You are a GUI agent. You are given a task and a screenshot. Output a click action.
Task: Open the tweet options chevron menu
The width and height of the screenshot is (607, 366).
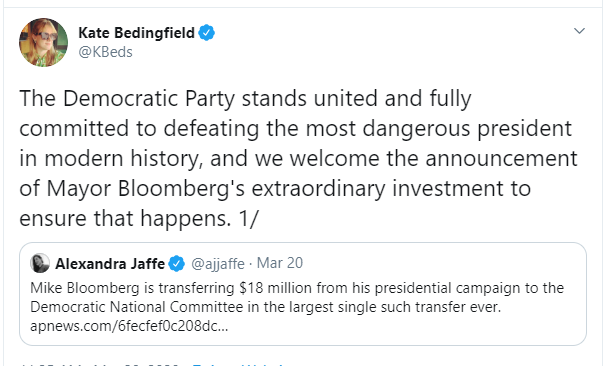tap(579, 31)
